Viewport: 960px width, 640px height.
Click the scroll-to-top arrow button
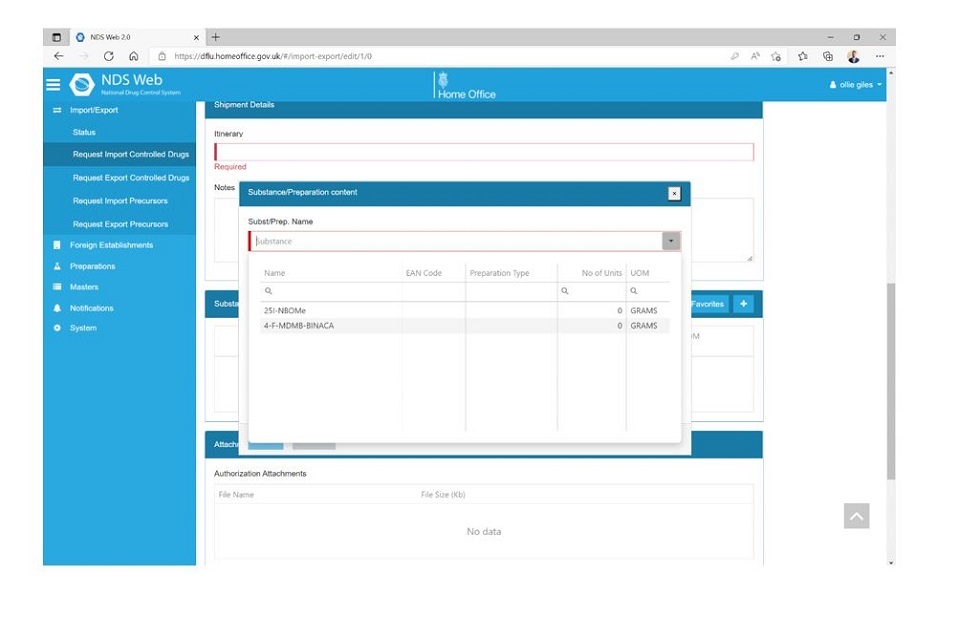click(x=856, y=516)
